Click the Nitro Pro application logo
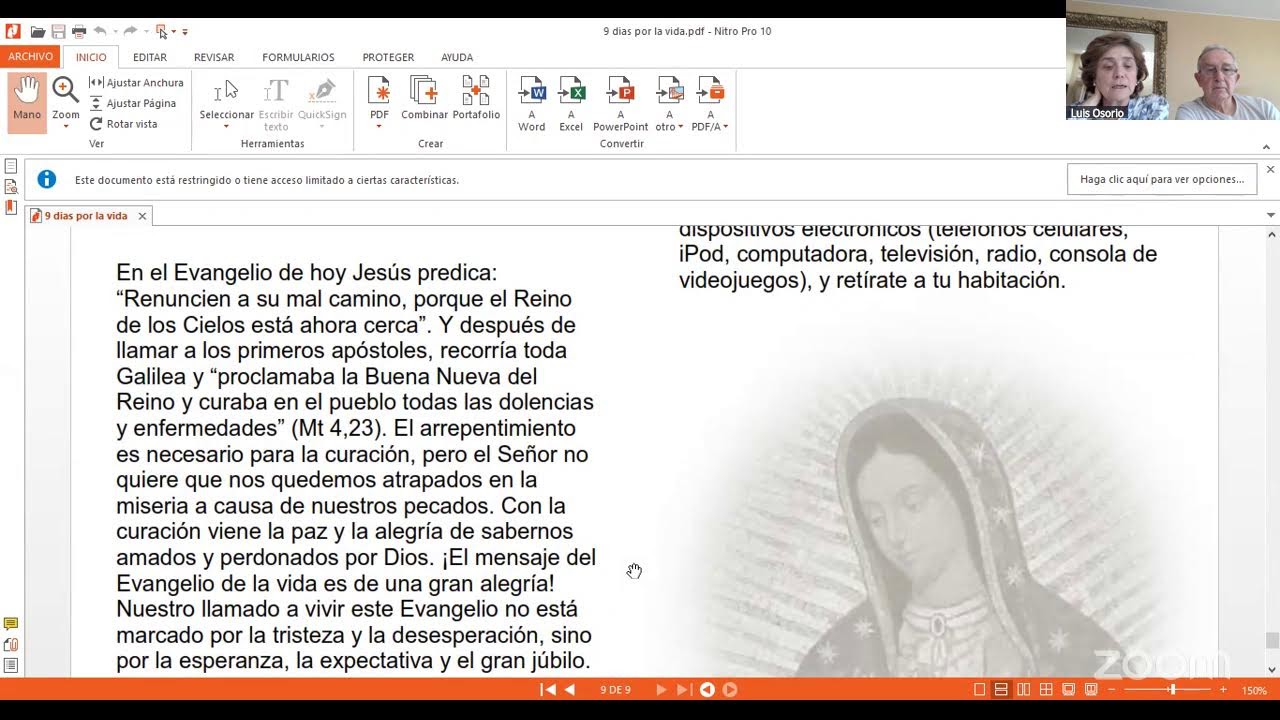The image size is (1280, 720). (x=13, y=32)
